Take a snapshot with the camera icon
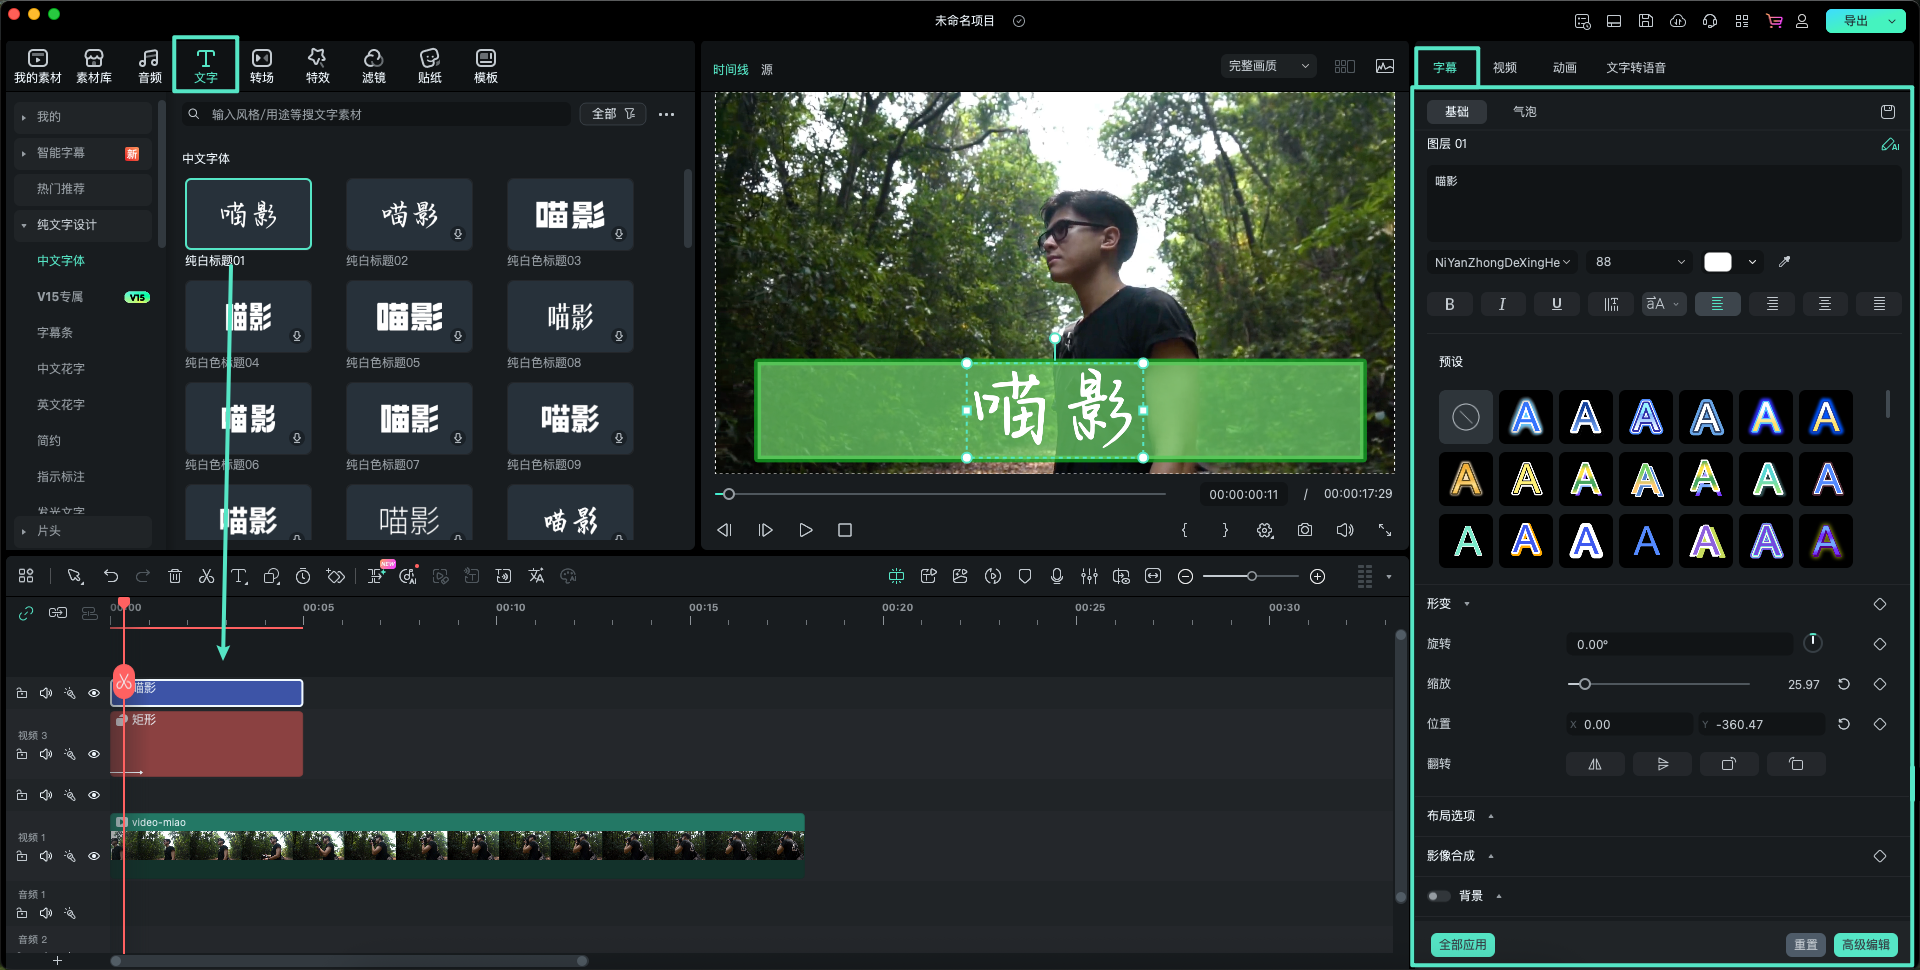Viewport: 1920px width, 970px height. 1305,530
